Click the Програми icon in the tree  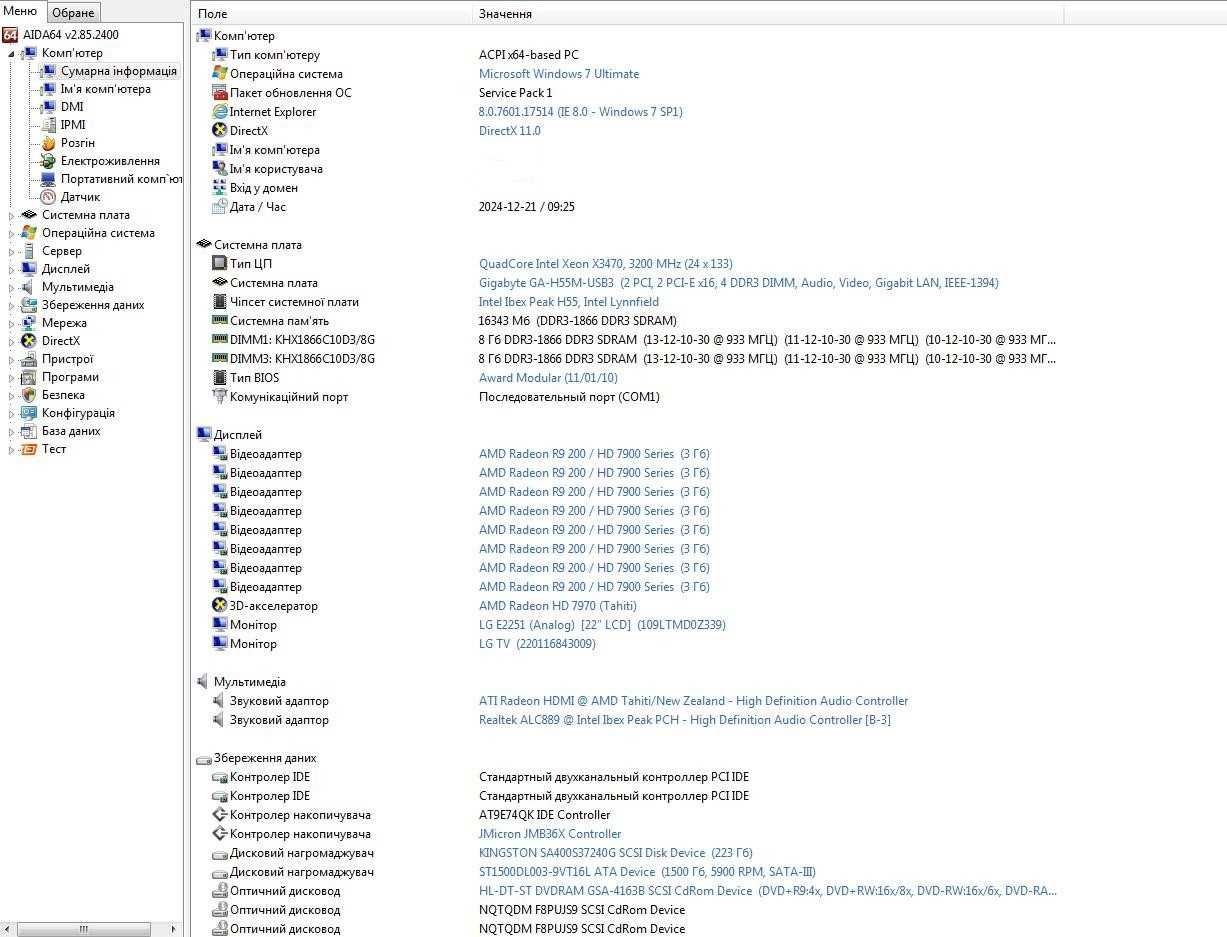click(29, 377)
